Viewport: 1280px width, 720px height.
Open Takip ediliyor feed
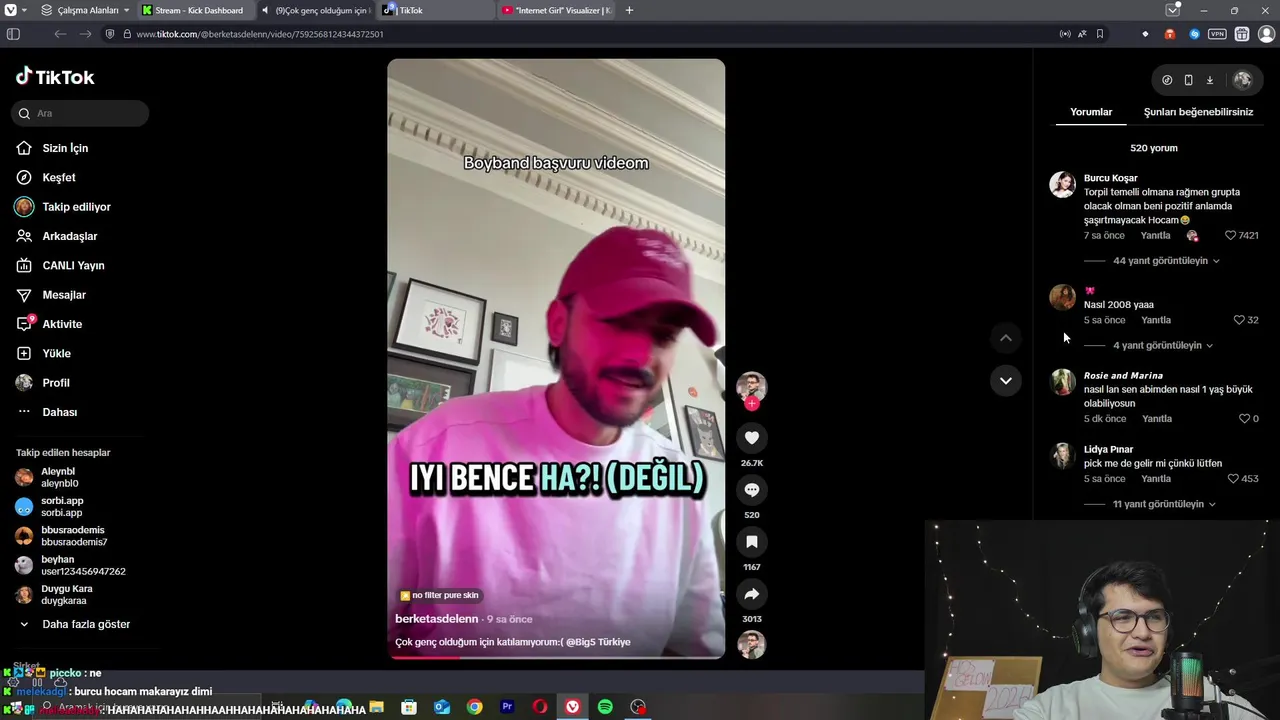click(76, 207)
